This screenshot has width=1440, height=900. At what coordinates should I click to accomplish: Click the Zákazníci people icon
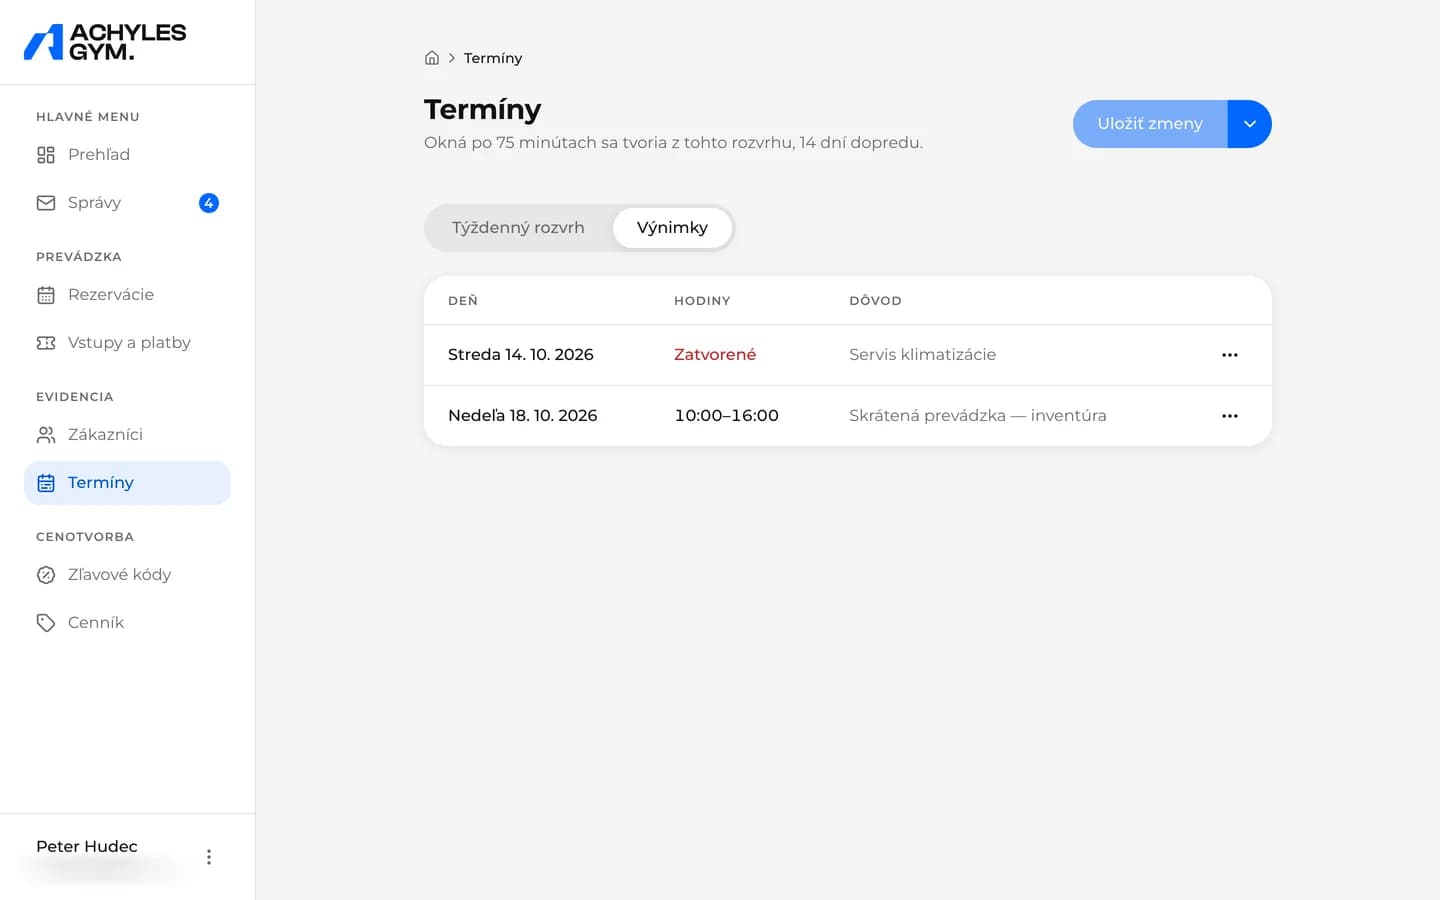tap(46, 435)
